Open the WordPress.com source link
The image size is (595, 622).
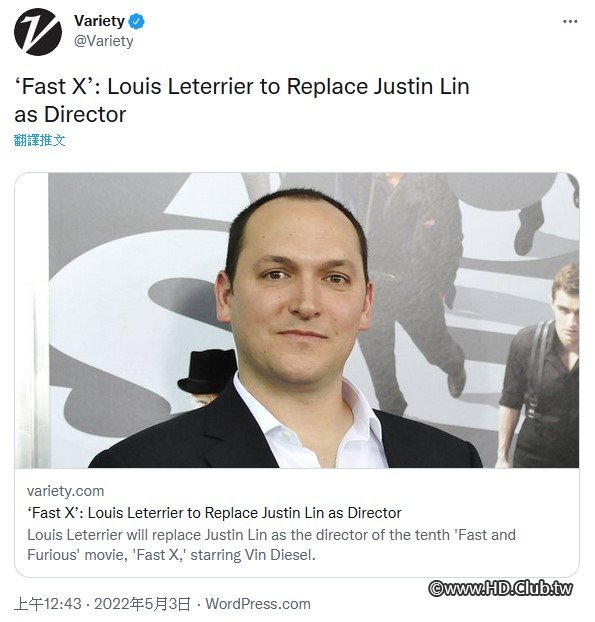pos(258,604)
